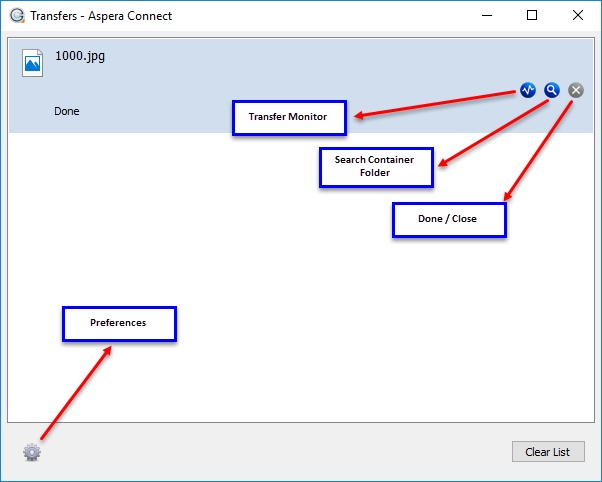Click the empty white area of the transfer list
The height and width of the screenshot is (482, 602).
pyautogui.click(x=300, y=300)
